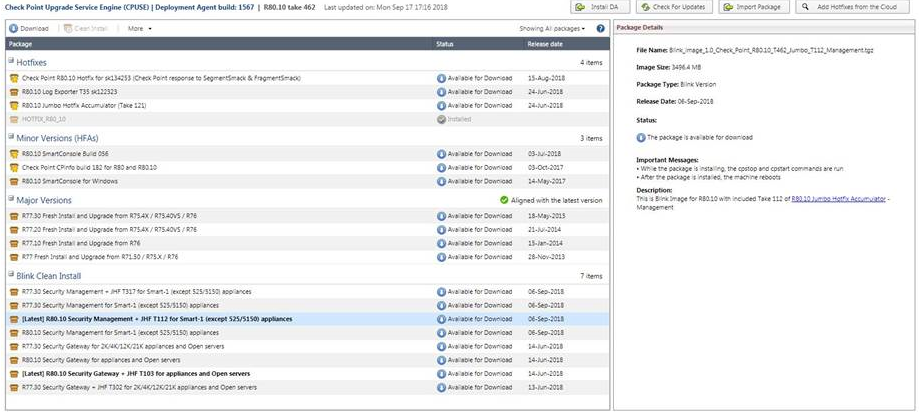919x414 pixels.
Task: Select R77.20 Fresh Install and Upgrade row
Action: (307, 229)
